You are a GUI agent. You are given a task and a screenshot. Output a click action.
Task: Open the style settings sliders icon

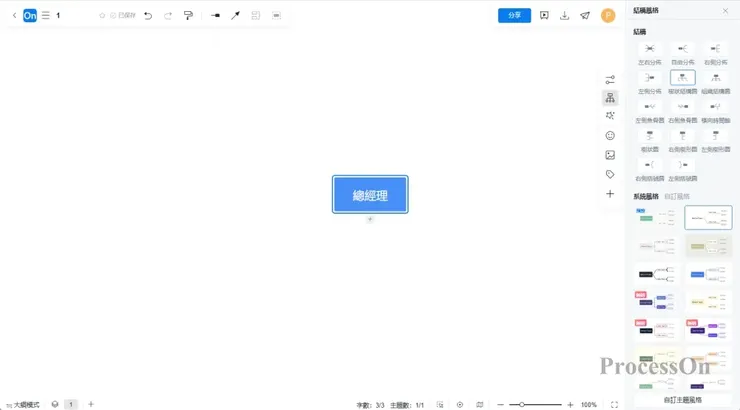tap(610, 79)
